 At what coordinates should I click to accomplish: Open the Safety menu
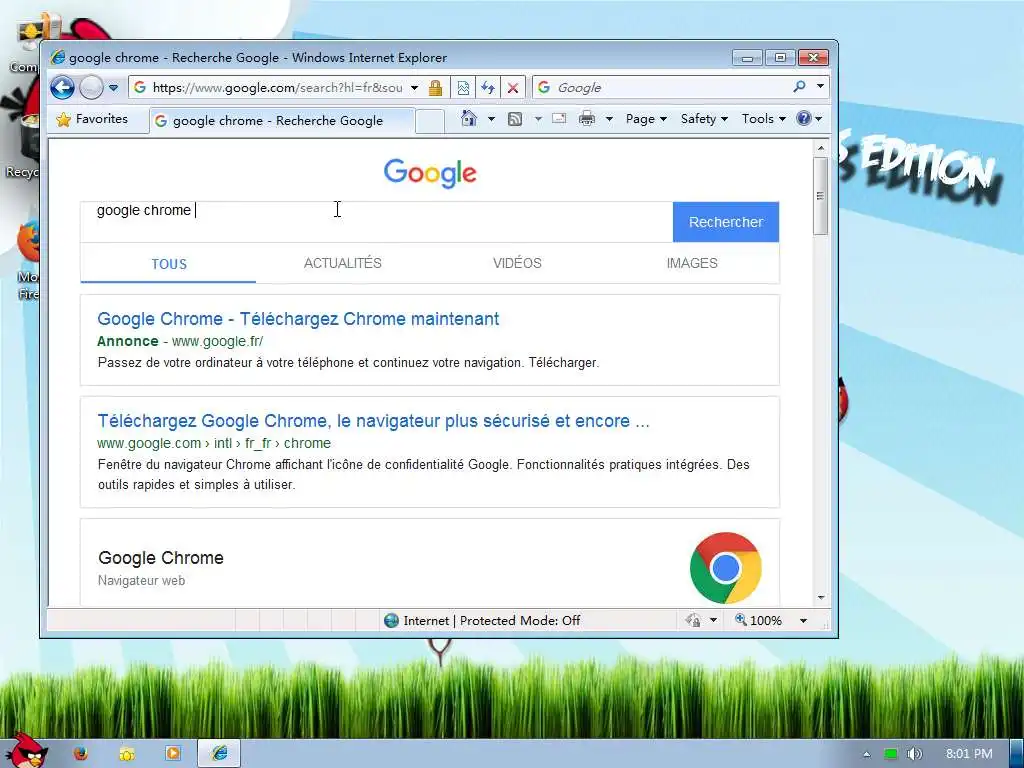[x=704, y=119]
